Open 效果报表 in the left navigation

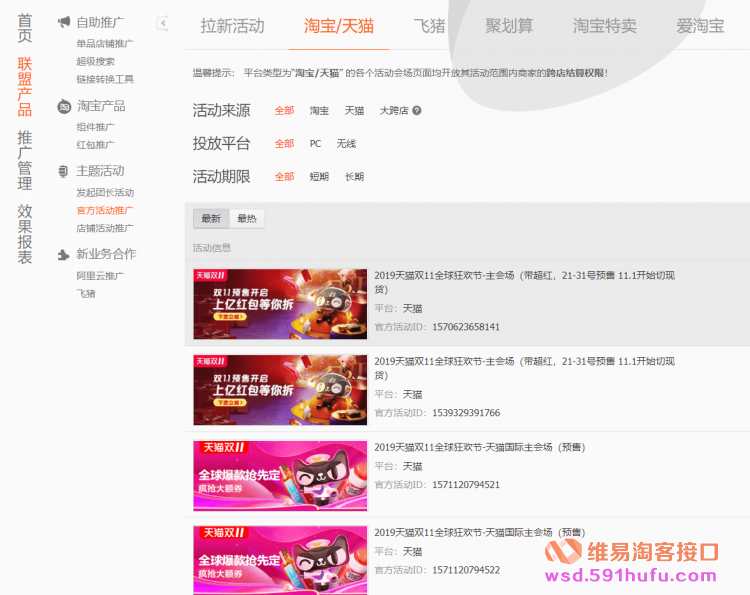point(25,234)
